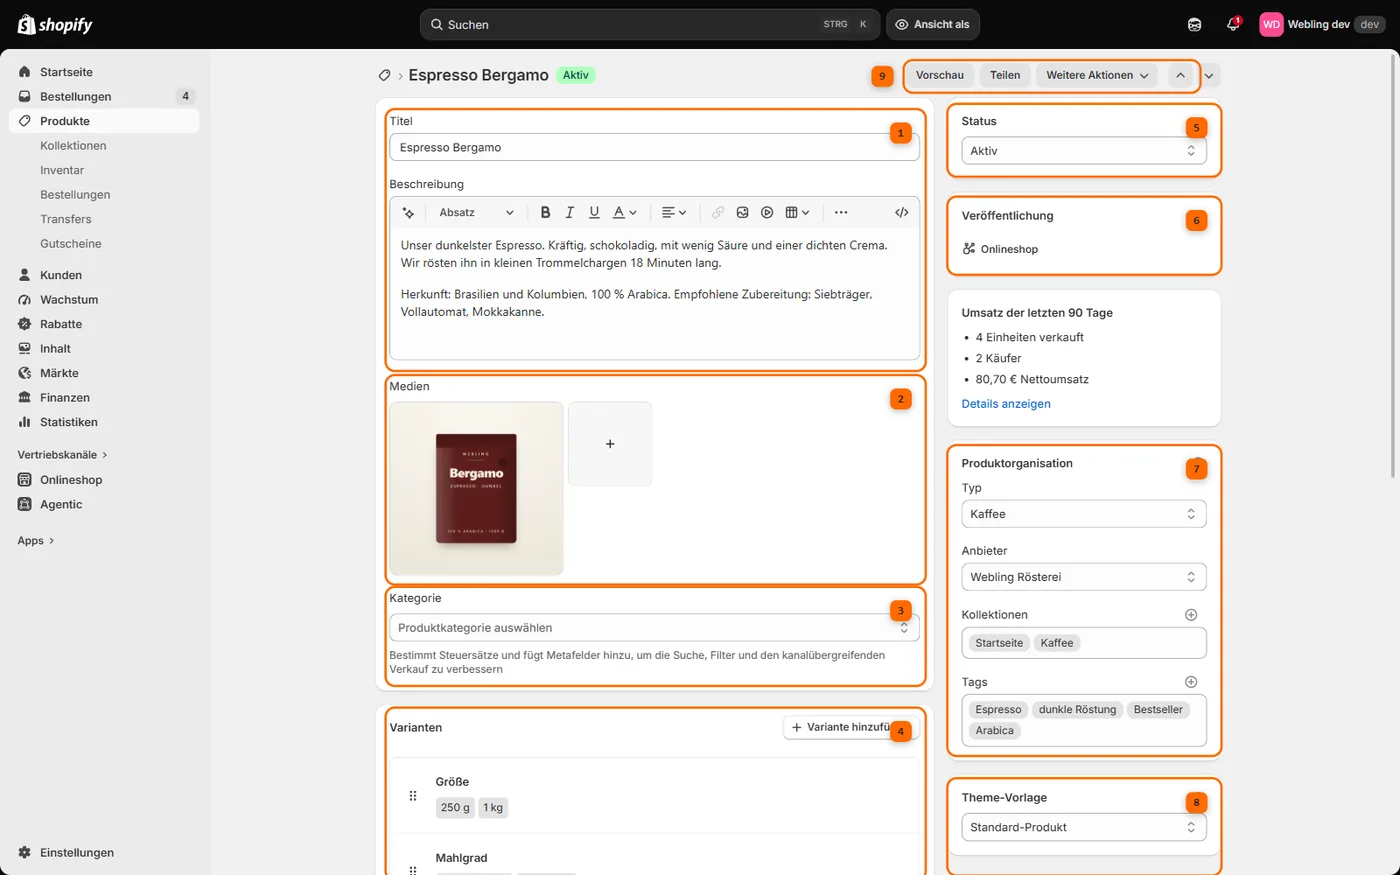
Task: Click the Bestseller tag chip
Action: pos(1158,710)
